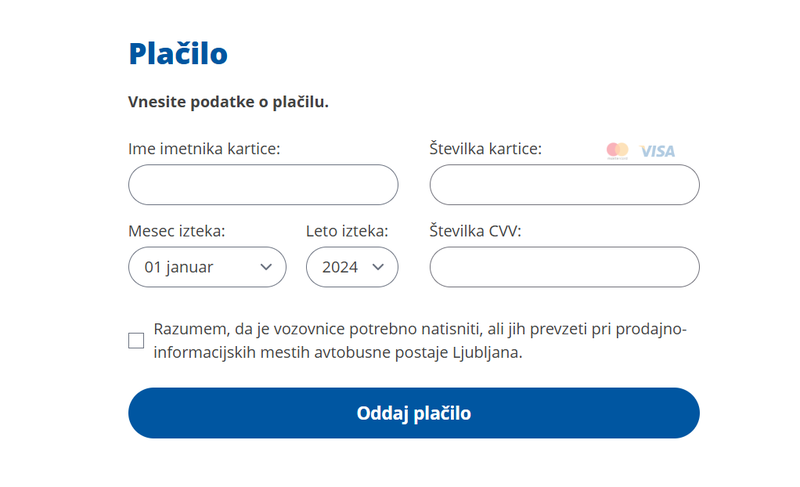Click the Vnesite podatke o plačilu text
The width and height of the screenshot is (800, 487).
[x=228, y=102]
